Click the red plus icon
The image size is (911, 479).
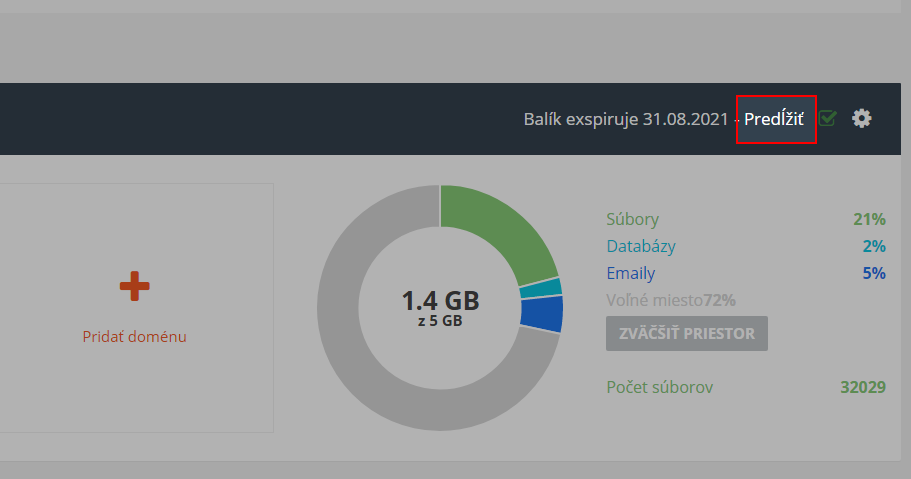(x=134, y=287)
